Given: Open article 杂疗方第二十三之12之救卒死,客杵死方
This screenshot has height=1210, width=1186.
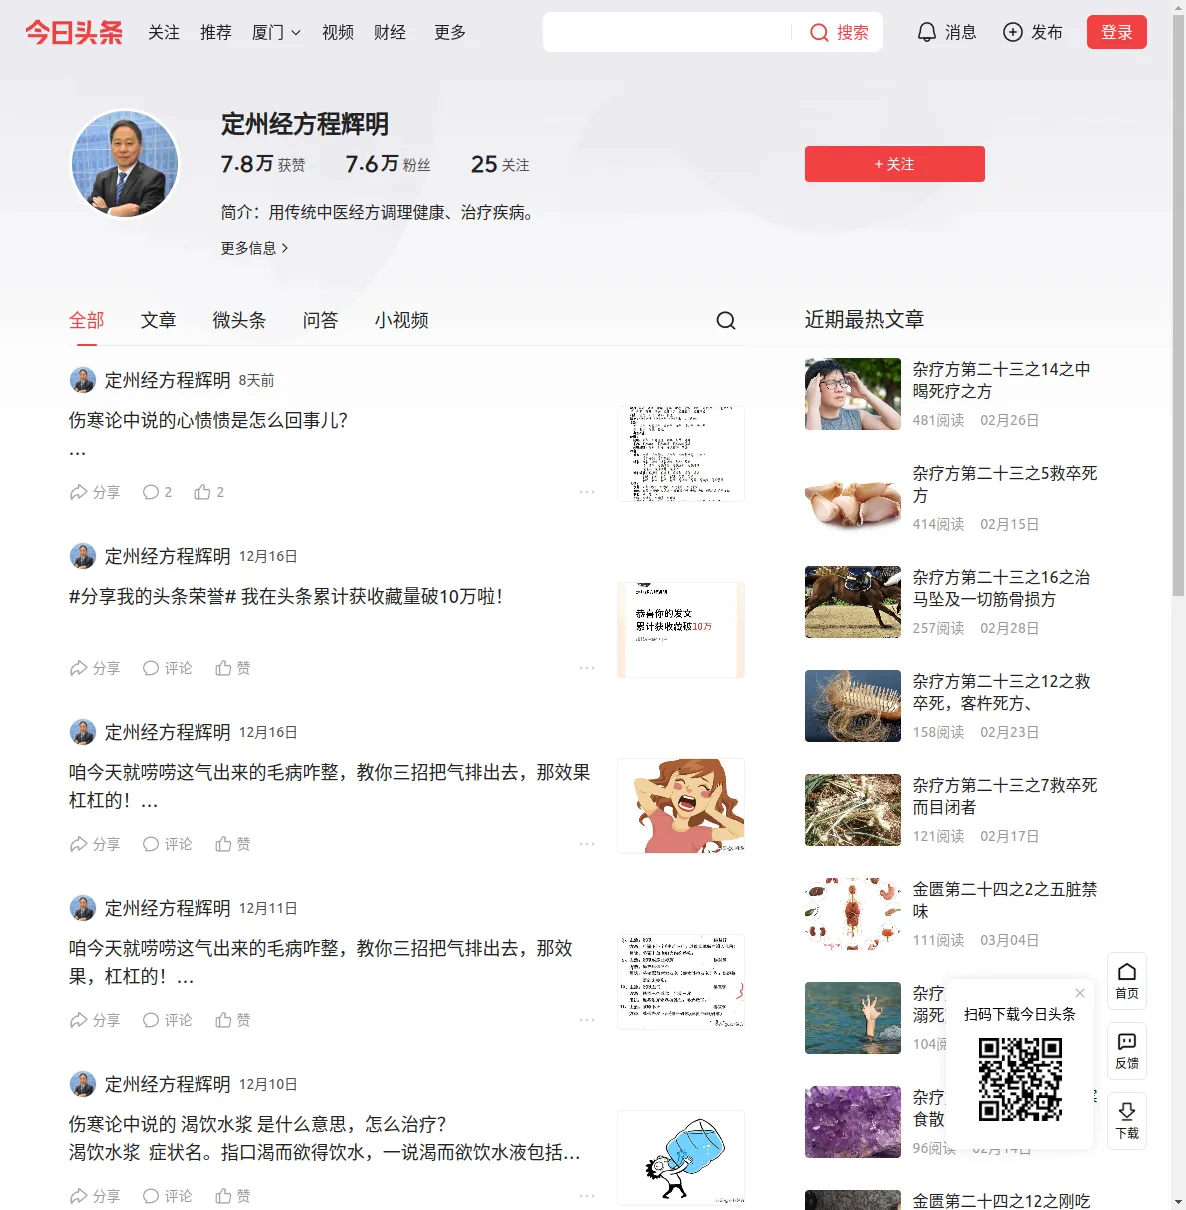Looking at the screenshot, I should (x=1002, y=692).
